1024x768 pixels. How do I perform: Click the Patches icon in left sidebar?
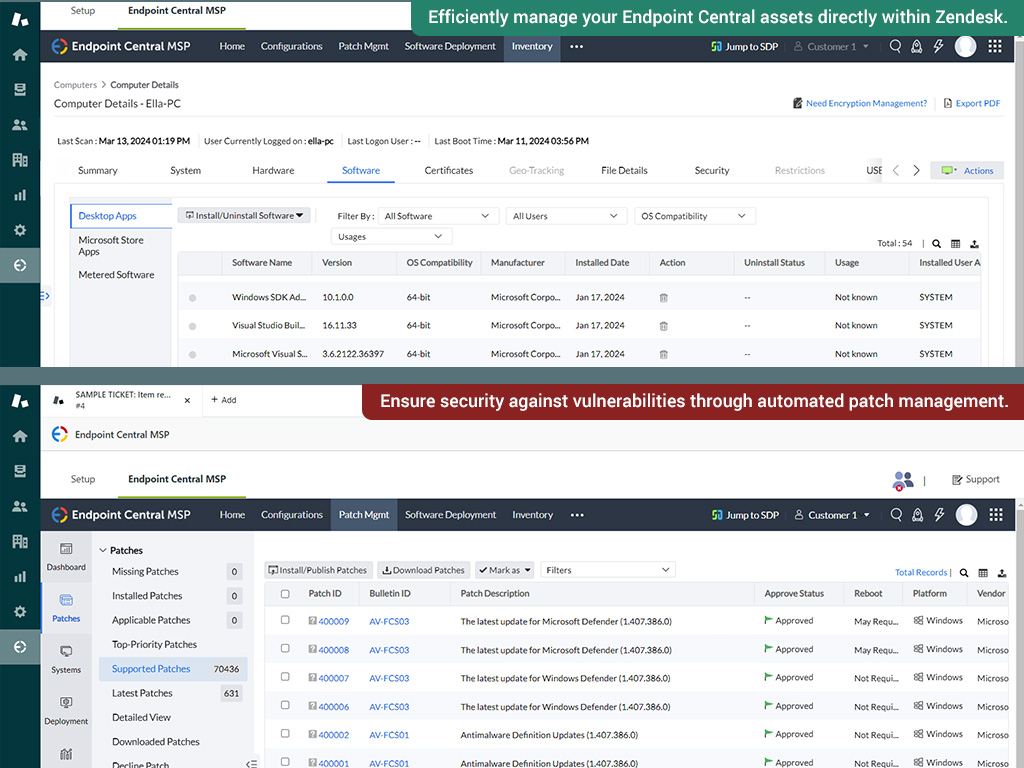[x=66, y=607]
